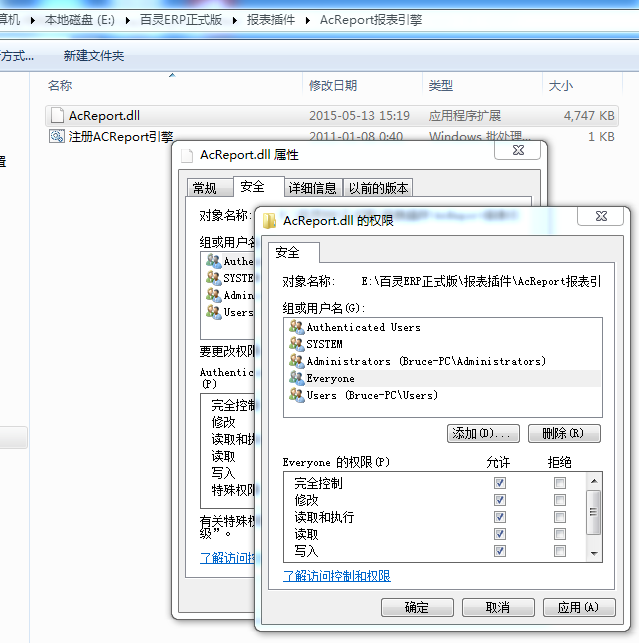Expand breadcrumb arrow after 报表插件
Screen dimensions: 639x643
(308, 20)
